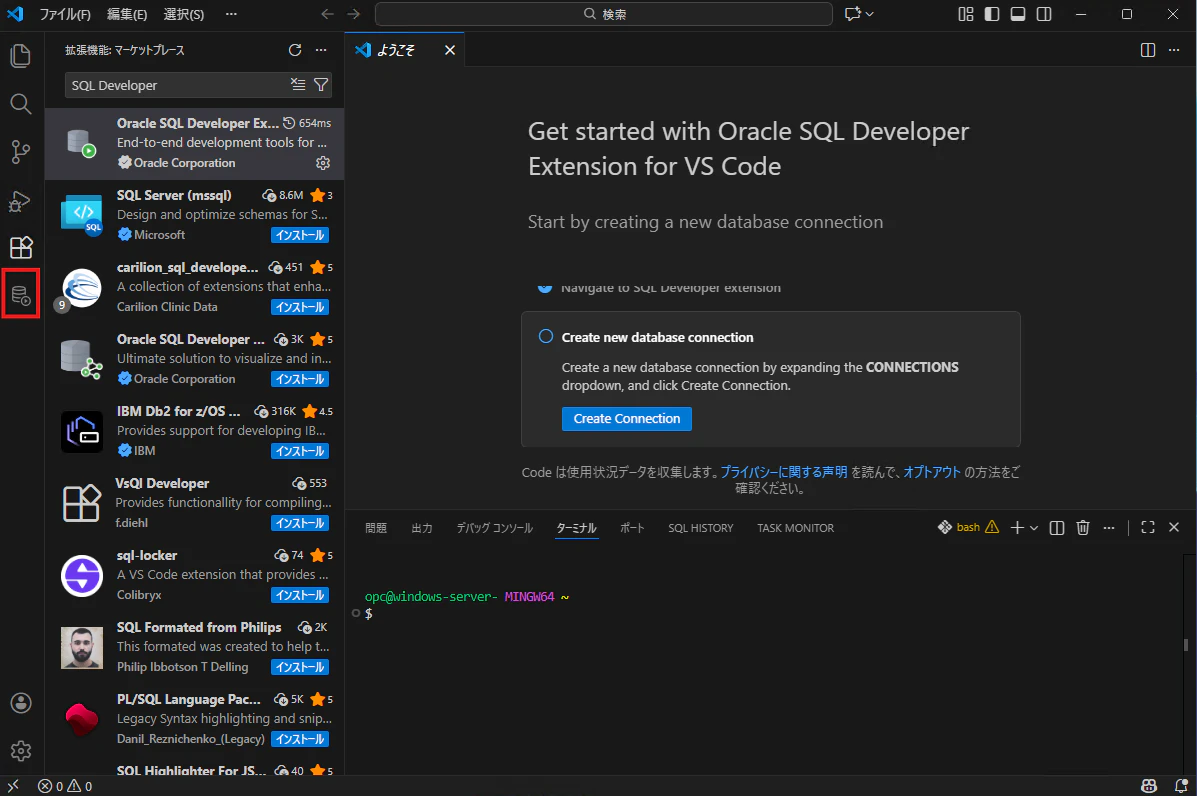Toggle secondary side bar visibility
Image resolution: width=1197 pixels, height=796 pixels.
[1044, 14]
